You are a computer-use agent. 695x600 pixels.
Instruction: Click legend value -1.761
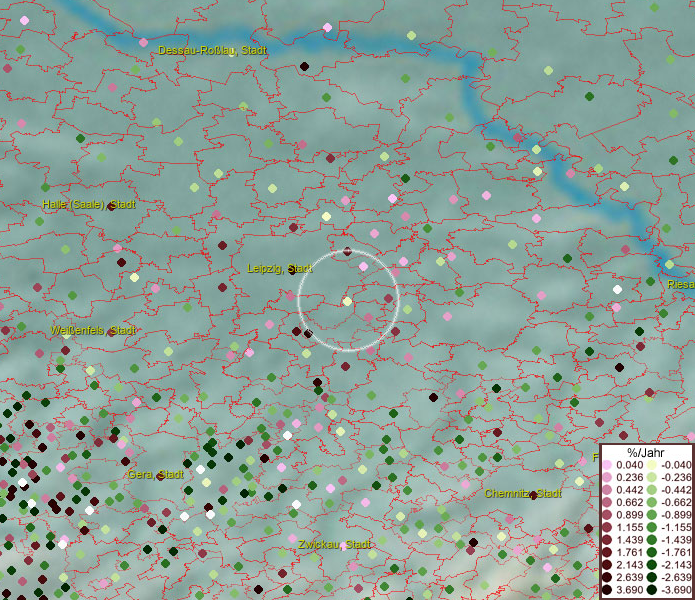coord(676,553)
